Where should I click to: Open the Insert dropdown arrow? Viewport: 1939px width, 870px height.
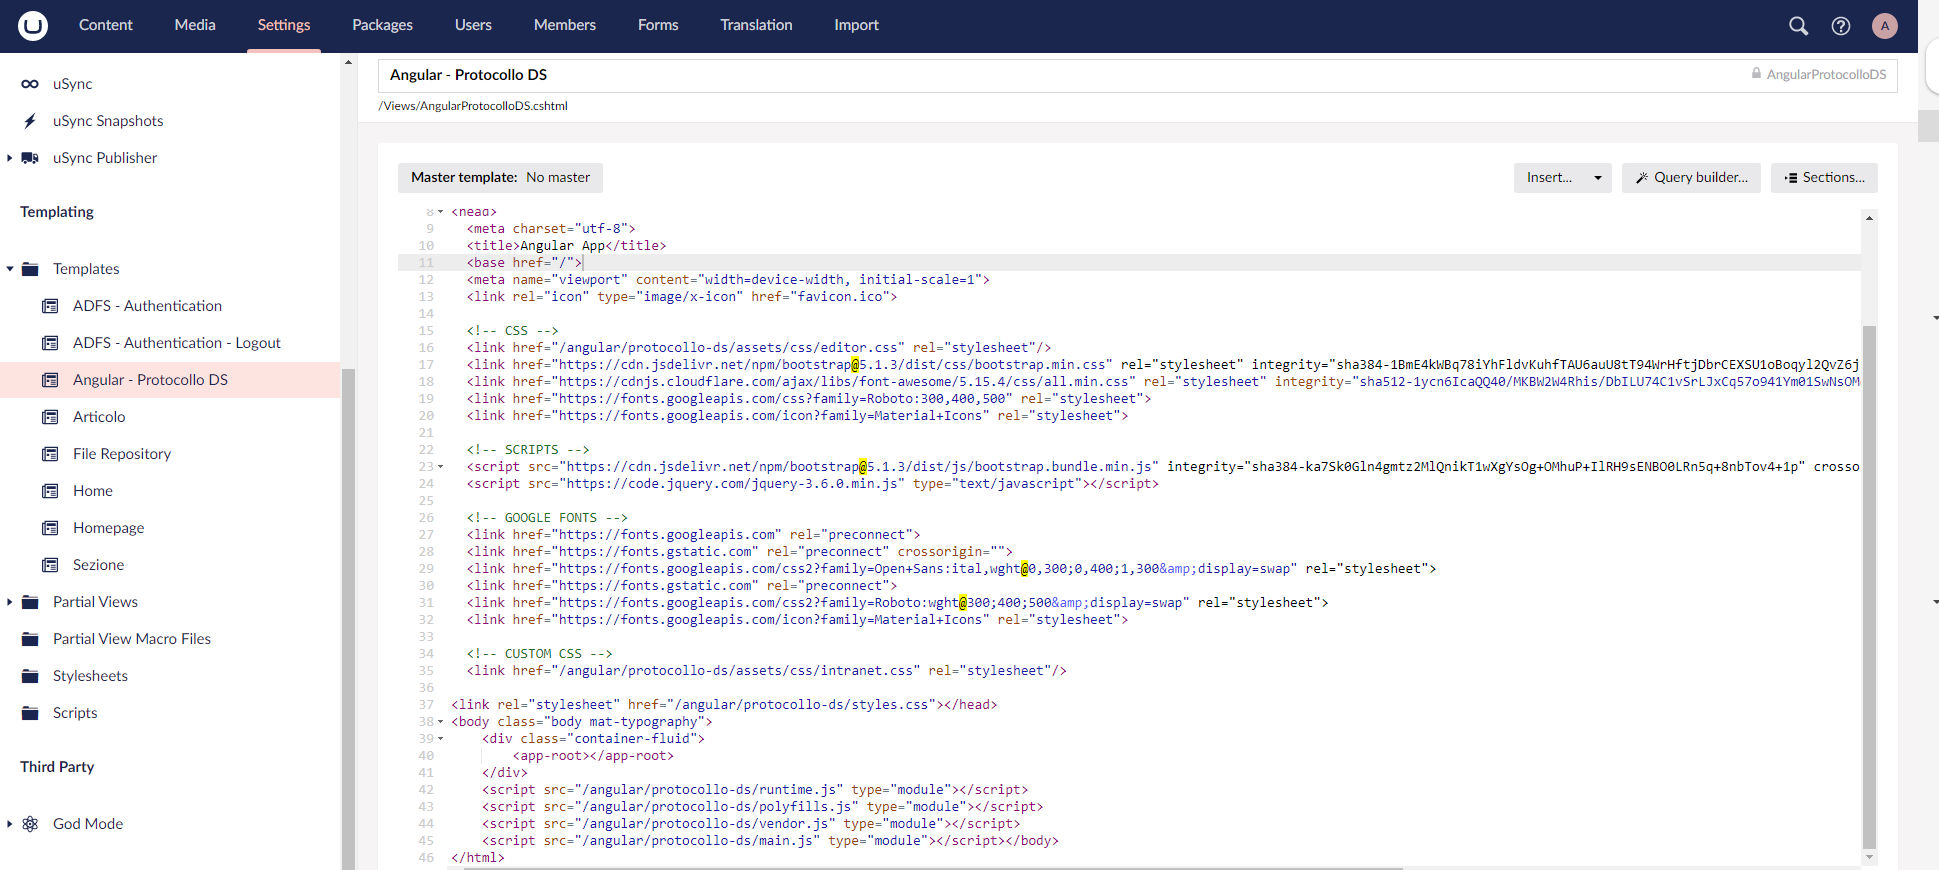click(1598, 178)
